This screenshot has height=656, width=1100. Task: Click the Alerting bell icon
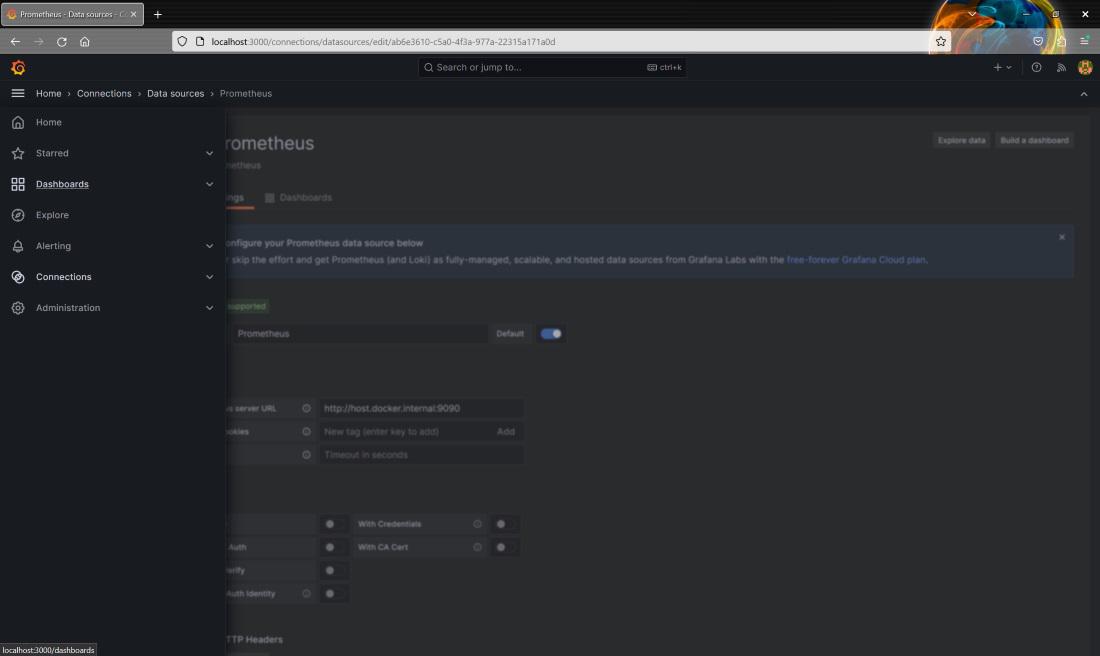(x=18, y=246)
